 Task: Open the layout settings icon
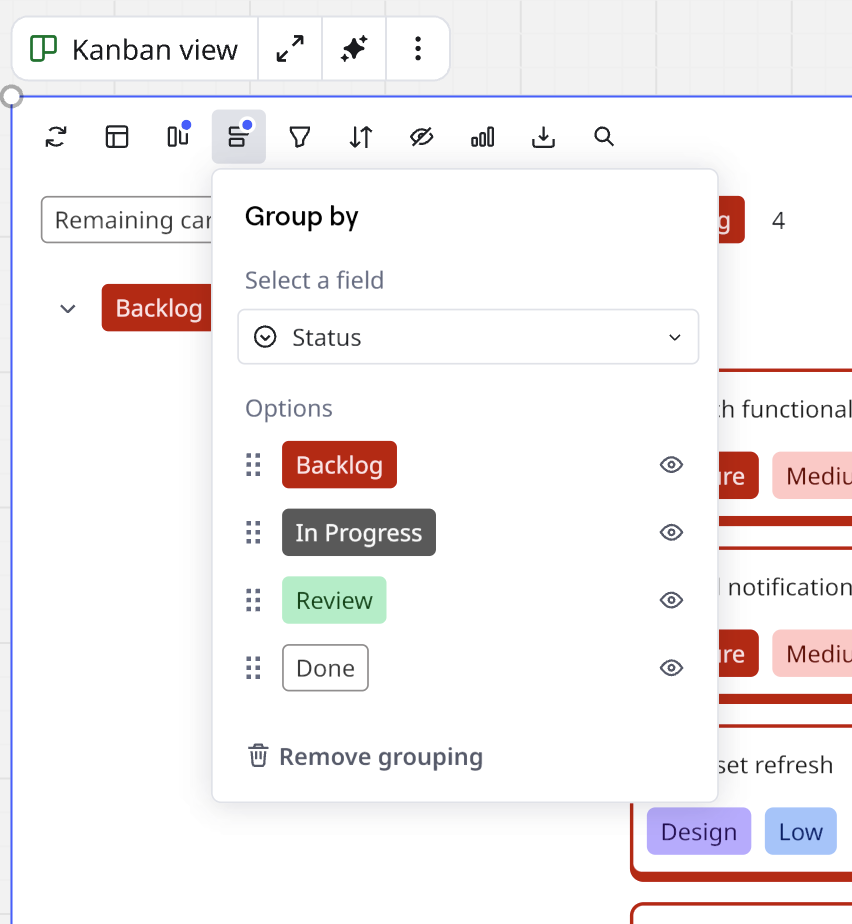point(117,137)
